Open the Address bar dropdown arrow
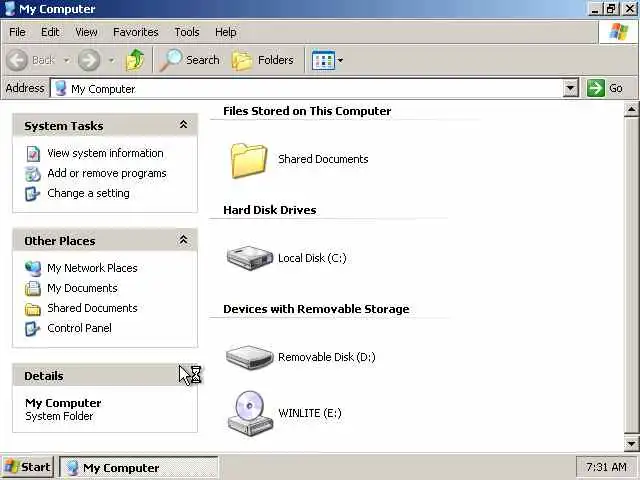 click(570, 88)
